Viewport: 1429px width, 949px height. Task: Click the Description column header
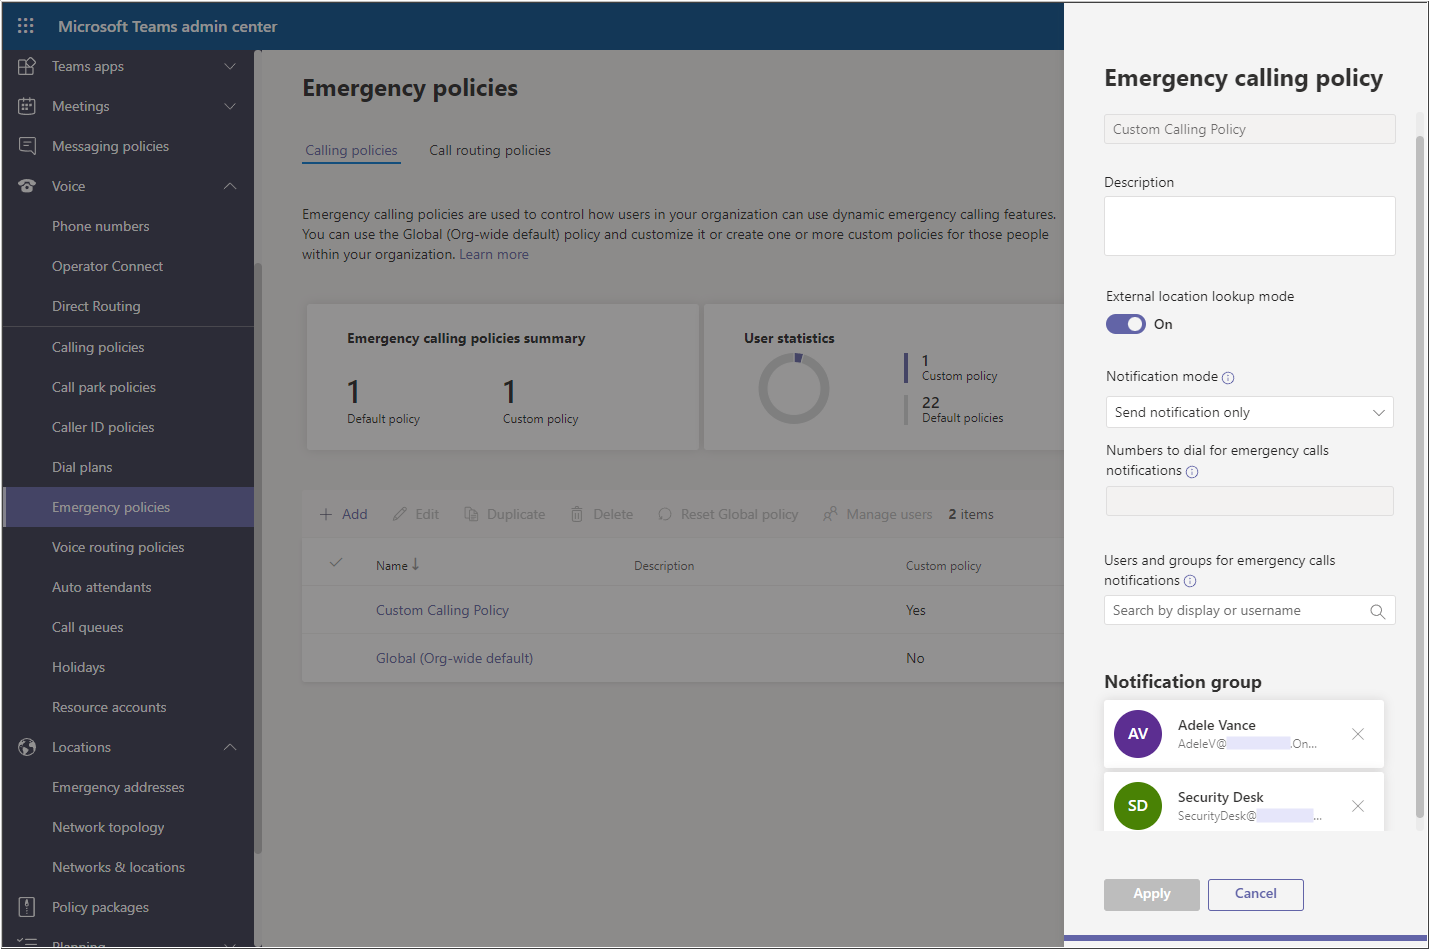[664, 566]
